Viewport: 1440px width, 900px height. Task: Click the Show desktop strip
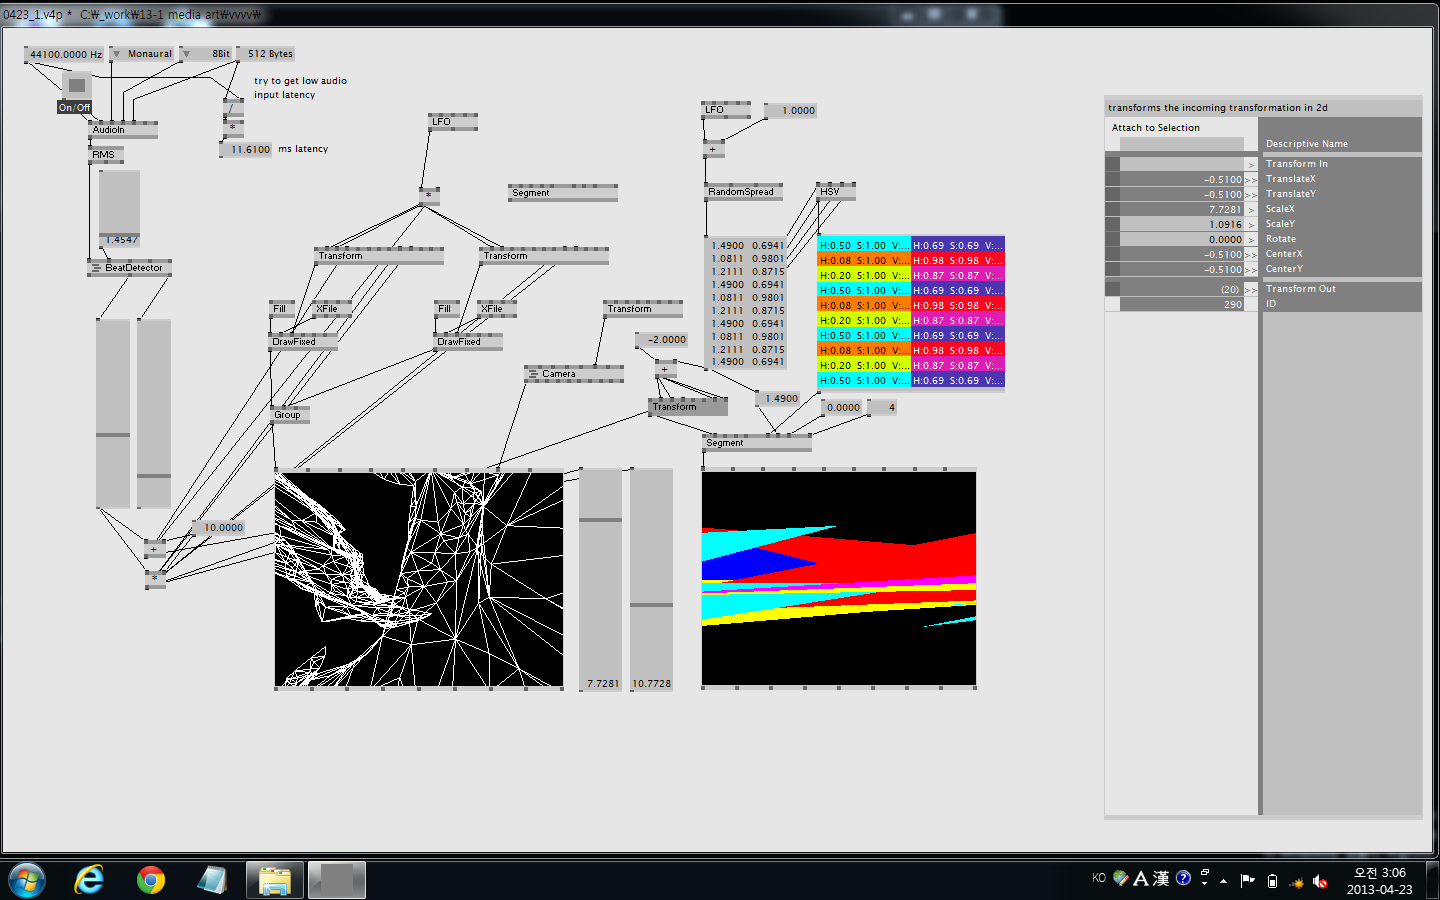[1433, 881]
